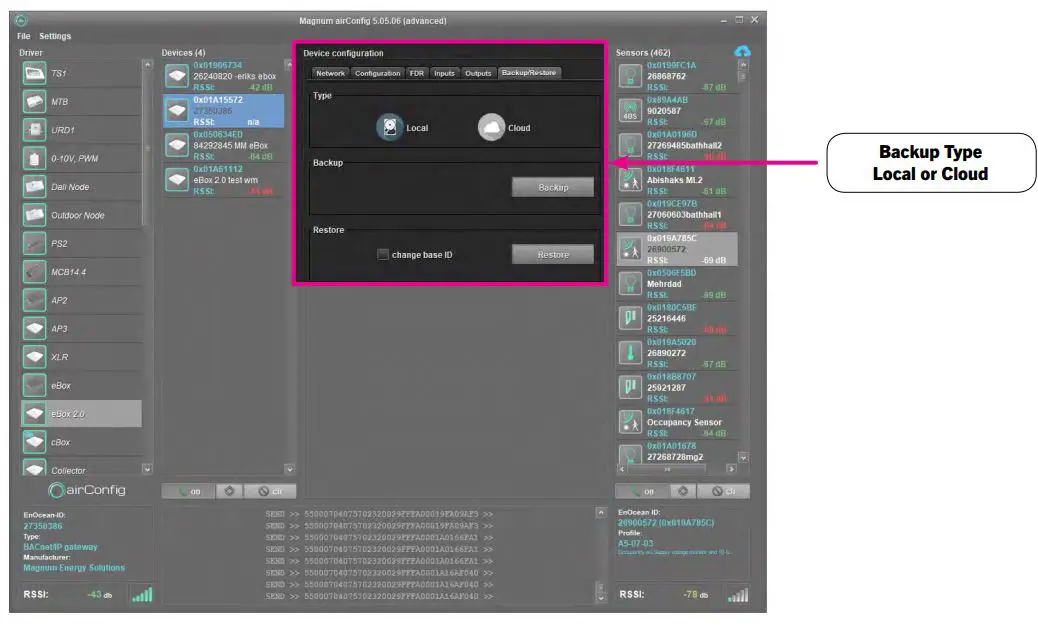The width and height of the screenshot is (1038, 632).
Task: Select the Dali Node driver icon
Action: (x=34, y=187)
